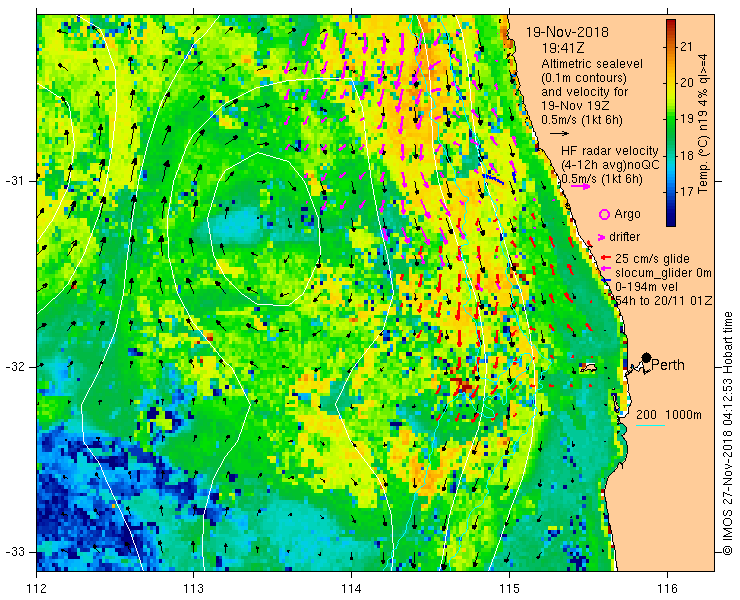Click the 116 longitude axis label
The height and width of the screenshot is (600, 740).
click(x=667, y=589)
